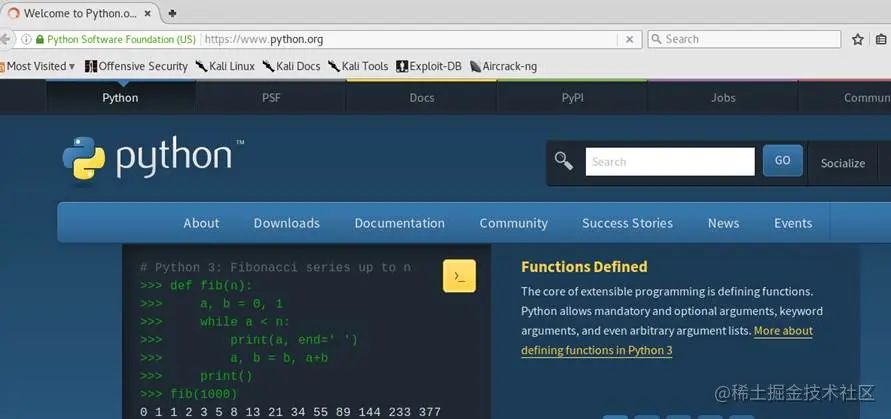Select the Python top-level site tab
Screen dimensions: 891x419
click(x=120, y=98)
